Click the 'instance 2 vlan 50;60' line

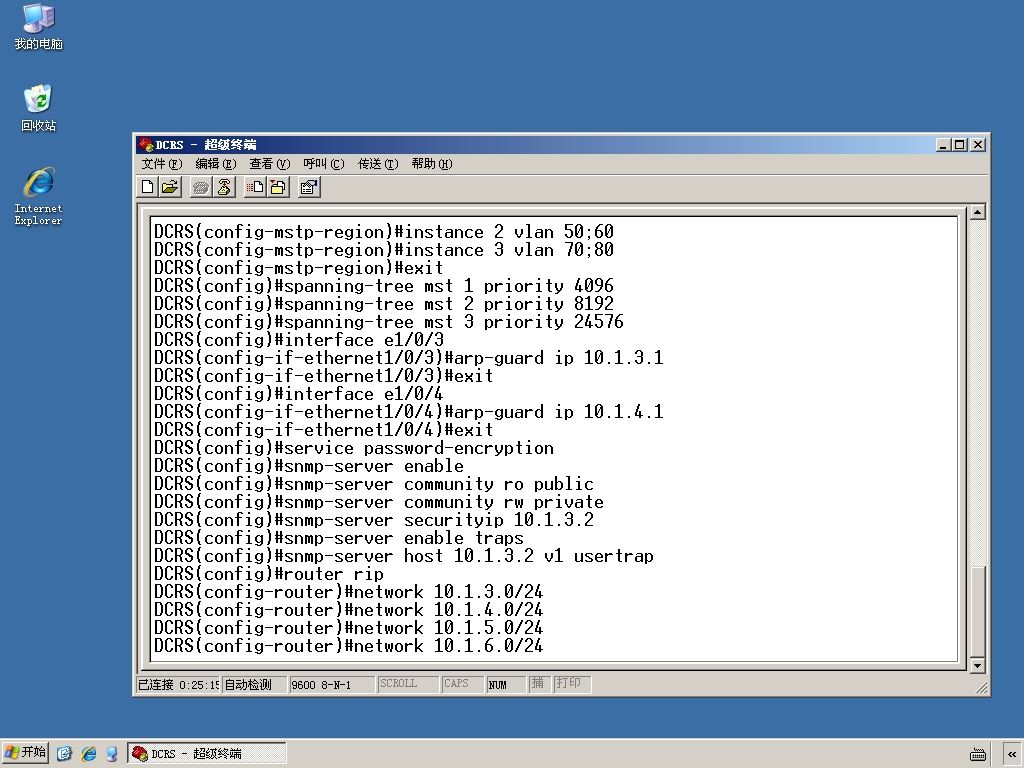point(384,232)
